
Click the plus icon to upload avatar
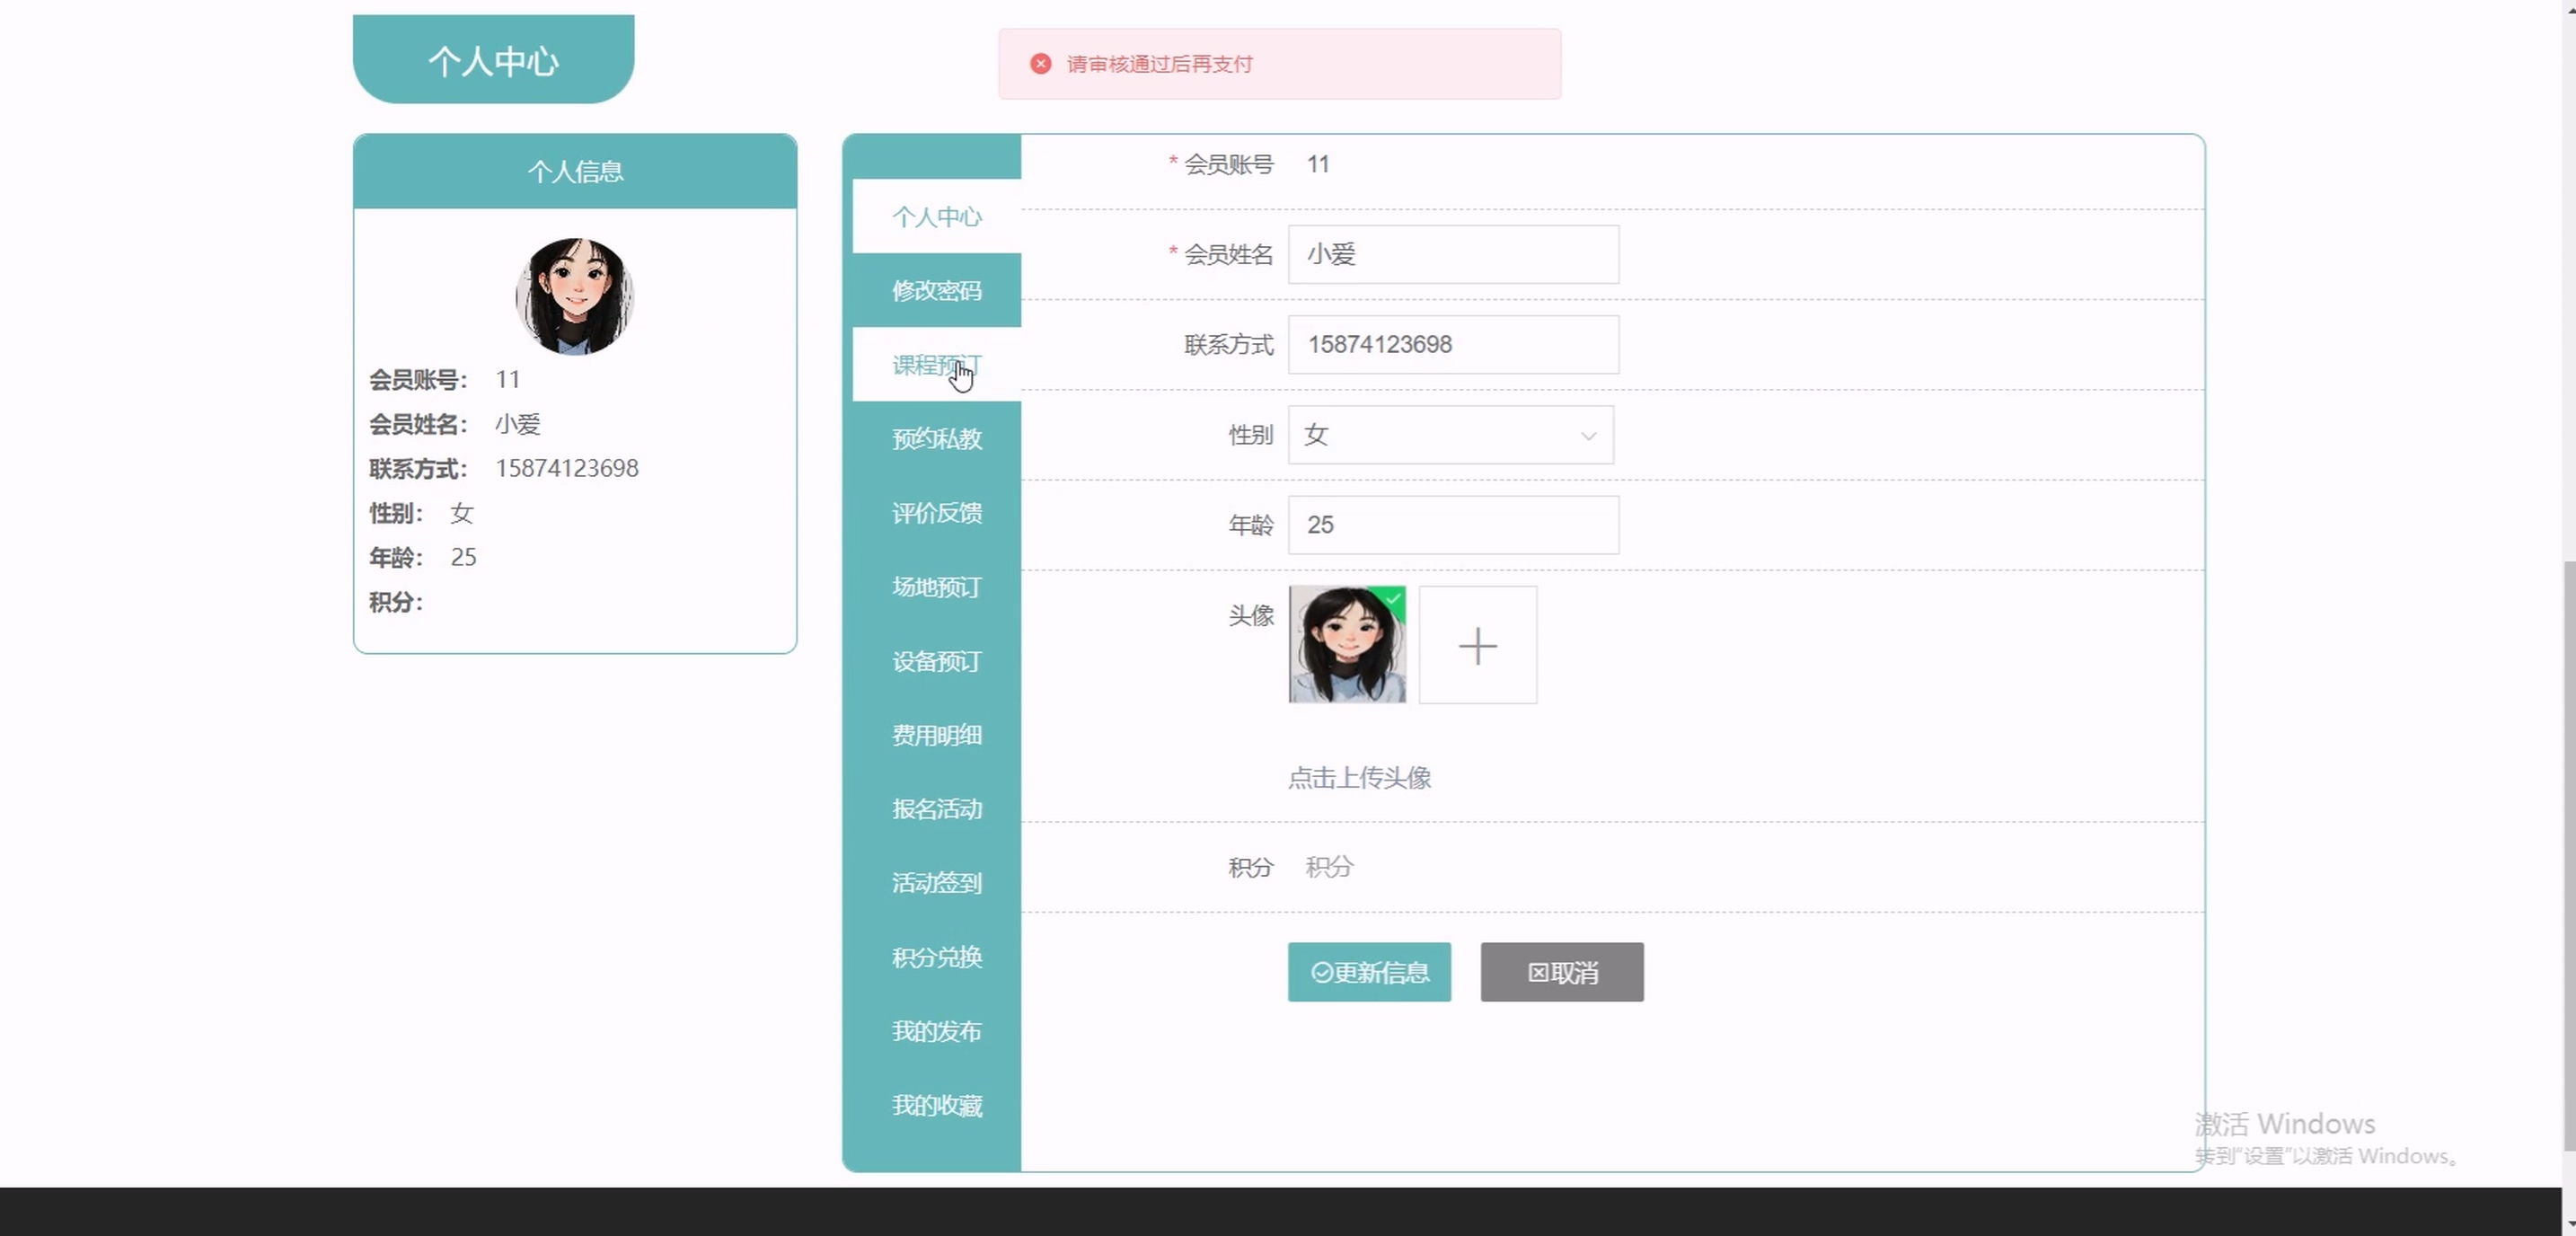(x=1477, y=645)
